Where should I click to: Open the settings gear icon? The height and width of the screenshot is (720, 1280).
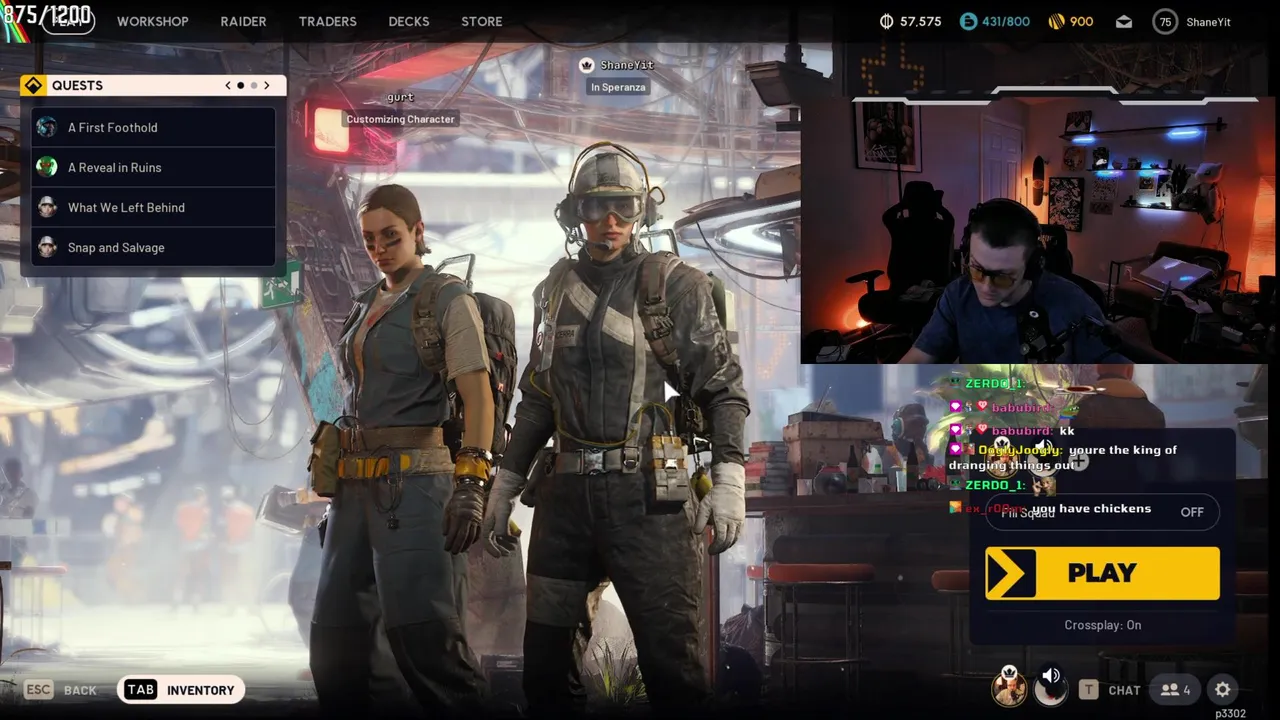(x=1222, y=689)
